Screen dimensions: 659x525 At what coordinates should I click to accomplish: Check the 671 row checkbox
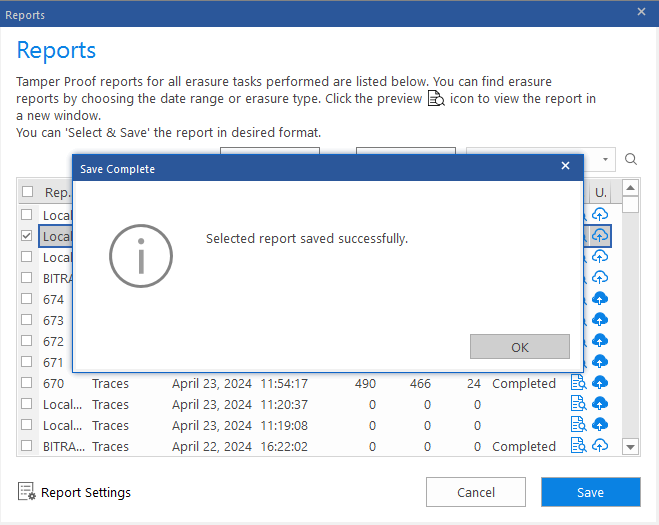coord(26,361)
